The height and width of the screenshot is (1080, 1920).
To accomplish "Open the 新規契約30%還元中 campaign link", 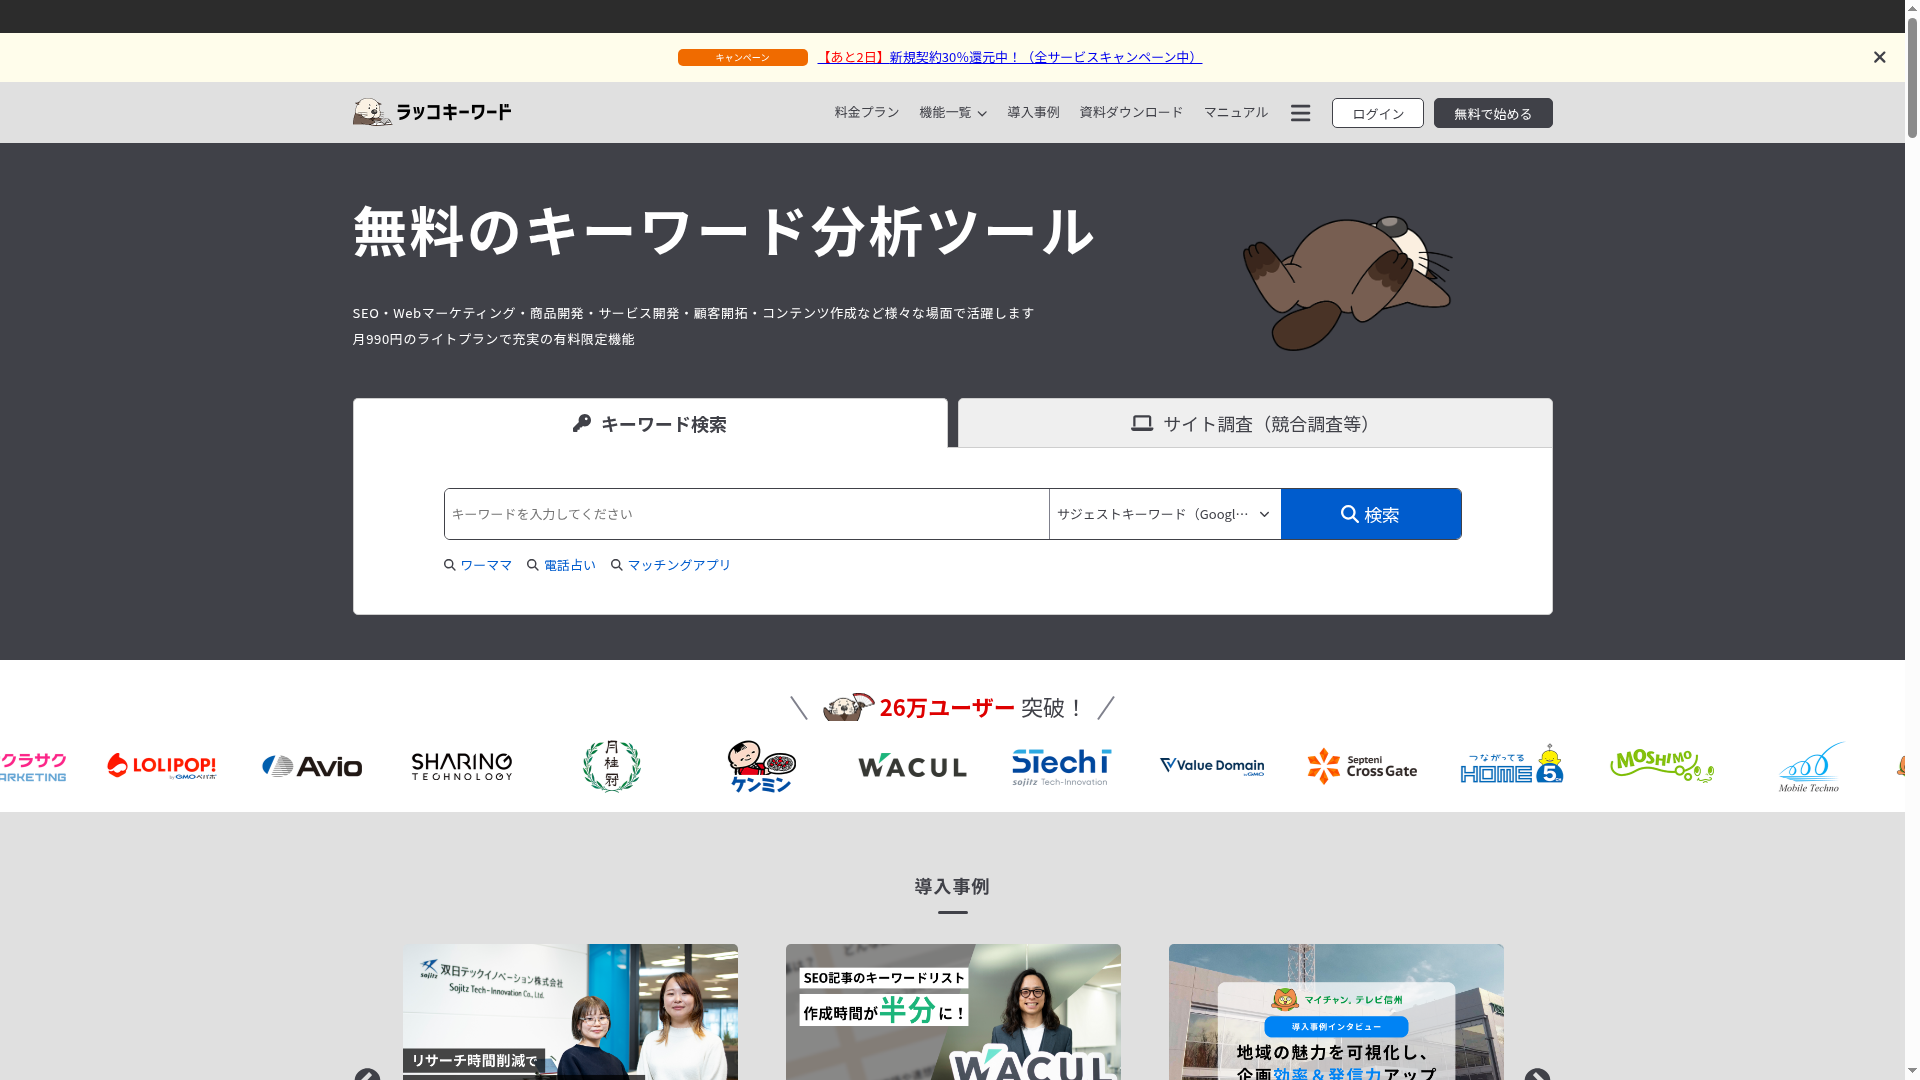I will point(1009,57).
